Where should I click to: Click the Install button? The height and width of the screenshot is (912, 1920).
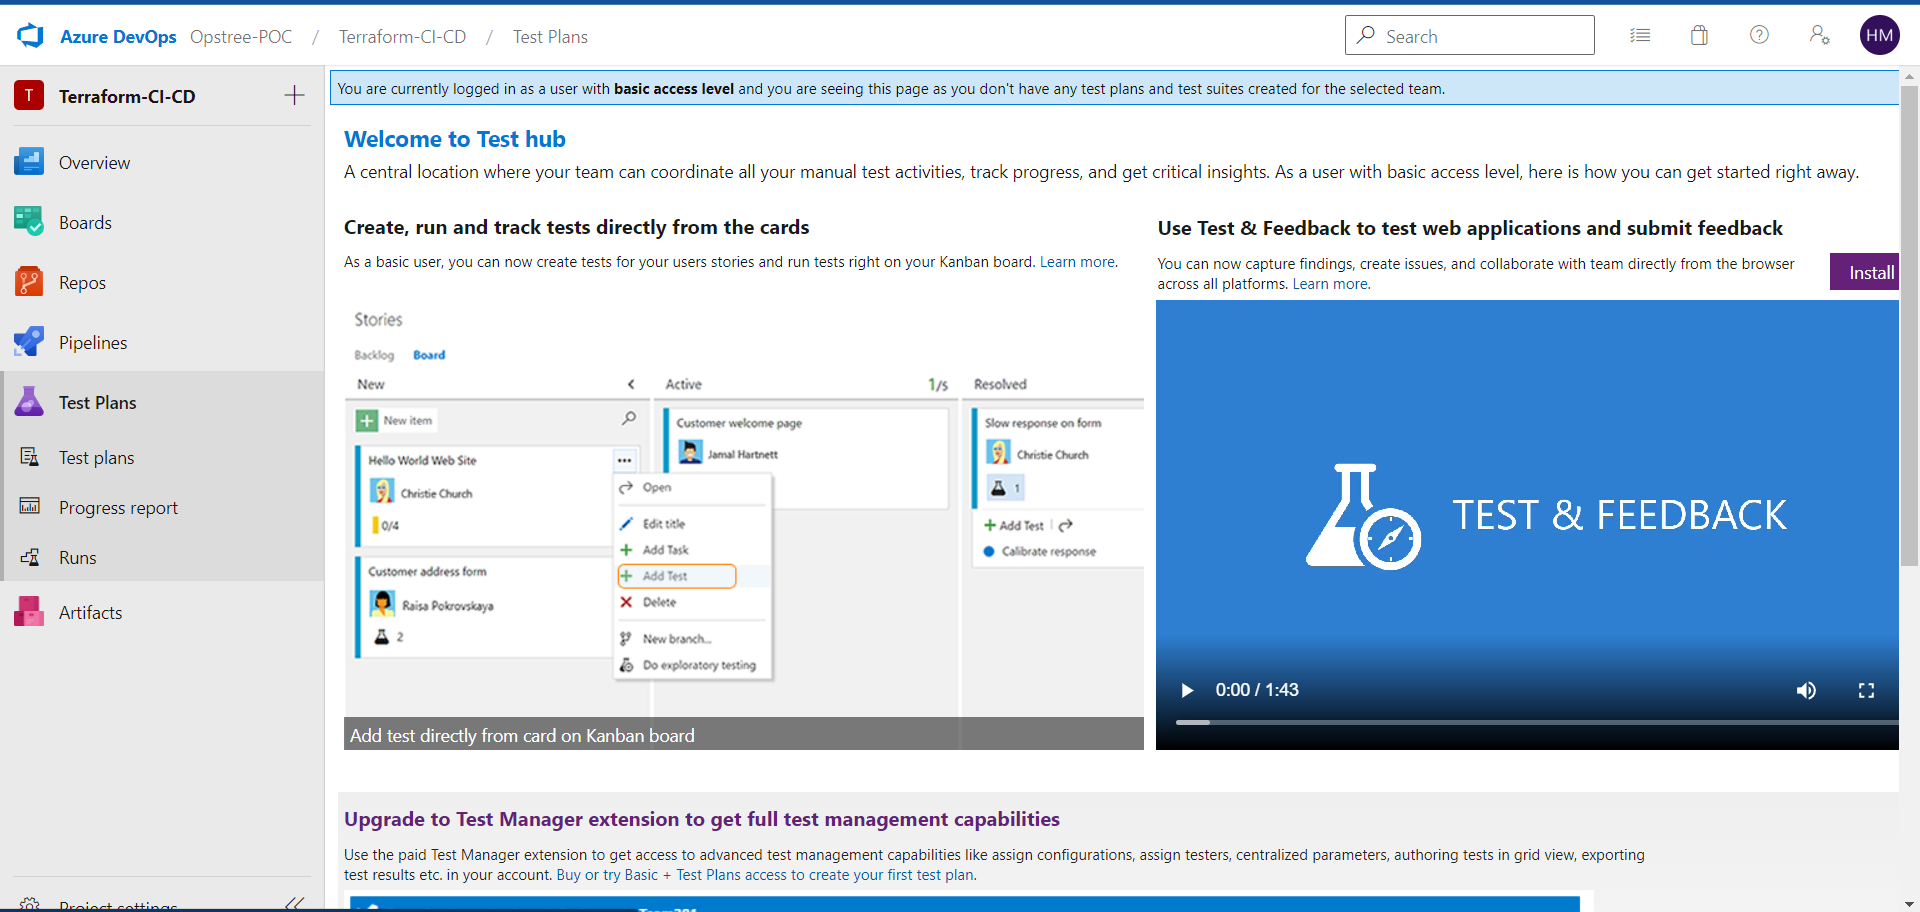coord(1864,272)
